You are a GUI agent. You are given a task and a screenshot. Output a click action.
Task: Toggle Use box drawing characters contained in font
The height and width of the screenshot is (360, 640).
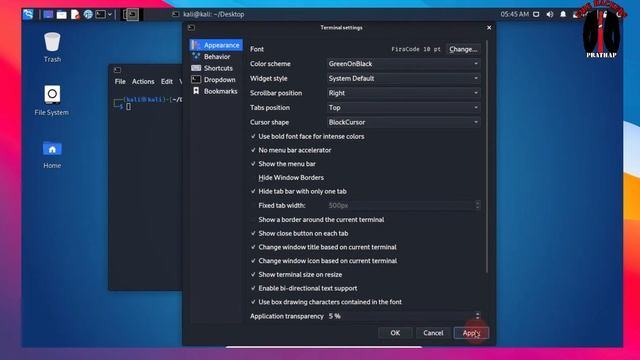point(326,302)
